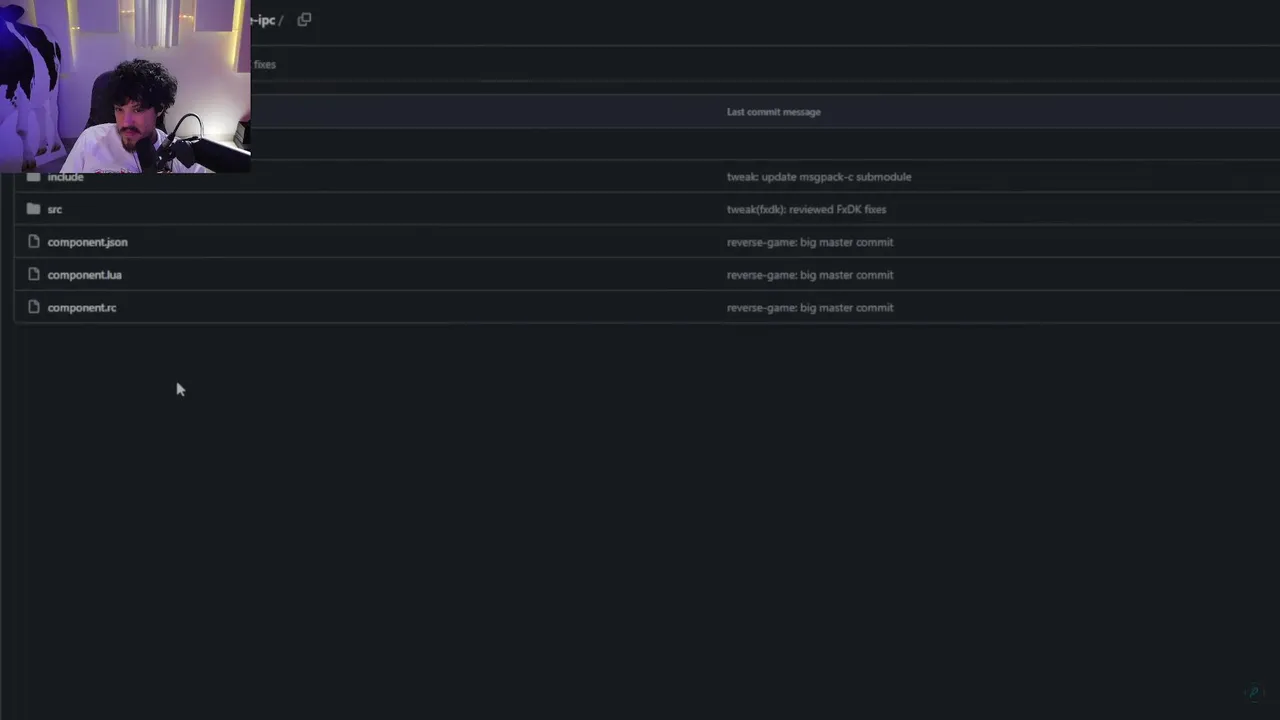1280x720 pixels.
Task: Open the component.json file
Action: click(x=87, y=242)
